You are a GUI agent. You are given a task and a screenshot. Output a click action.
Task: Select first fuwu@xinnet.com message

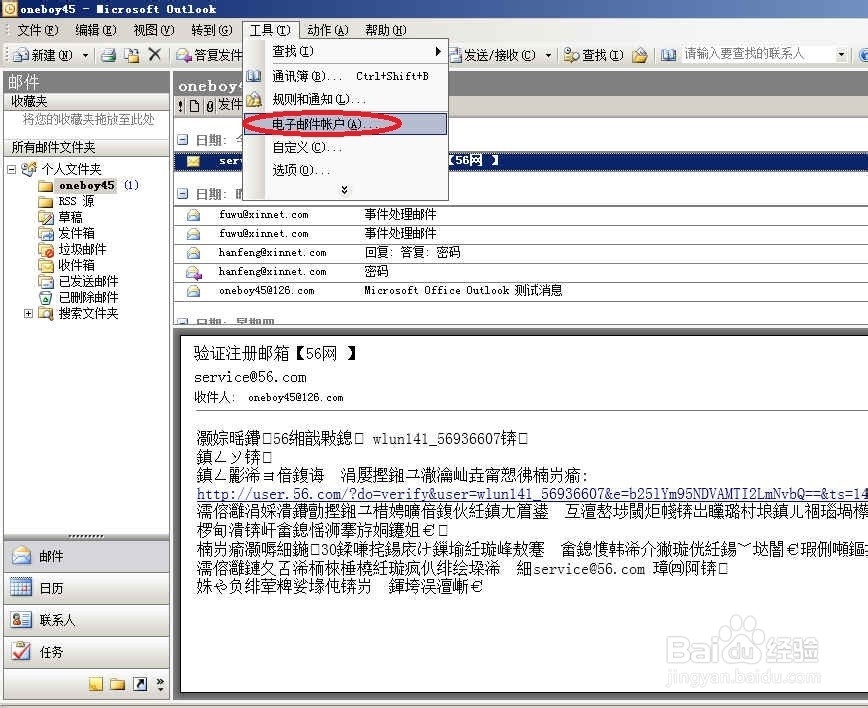(x=520, y=215)
